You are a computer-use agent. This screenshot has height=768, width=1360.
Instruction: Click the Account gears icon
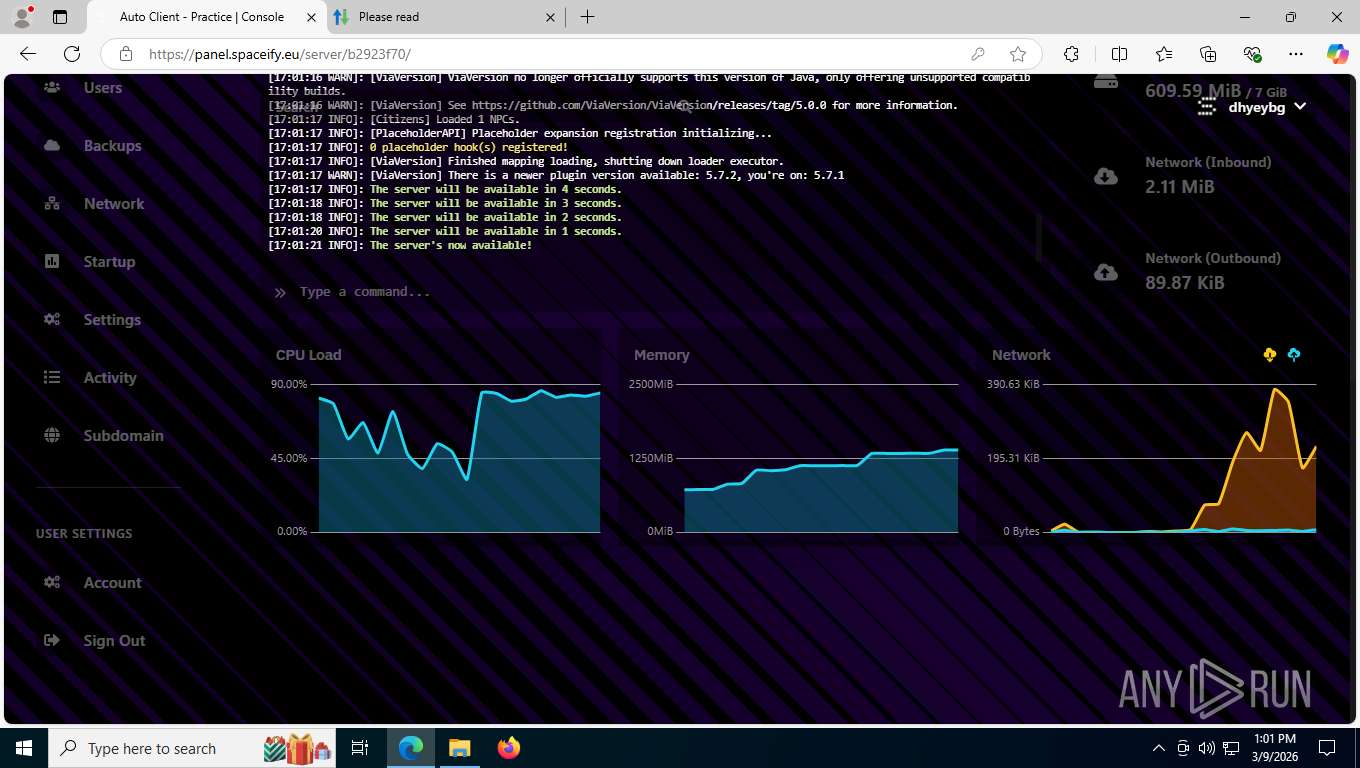(52, 583)
